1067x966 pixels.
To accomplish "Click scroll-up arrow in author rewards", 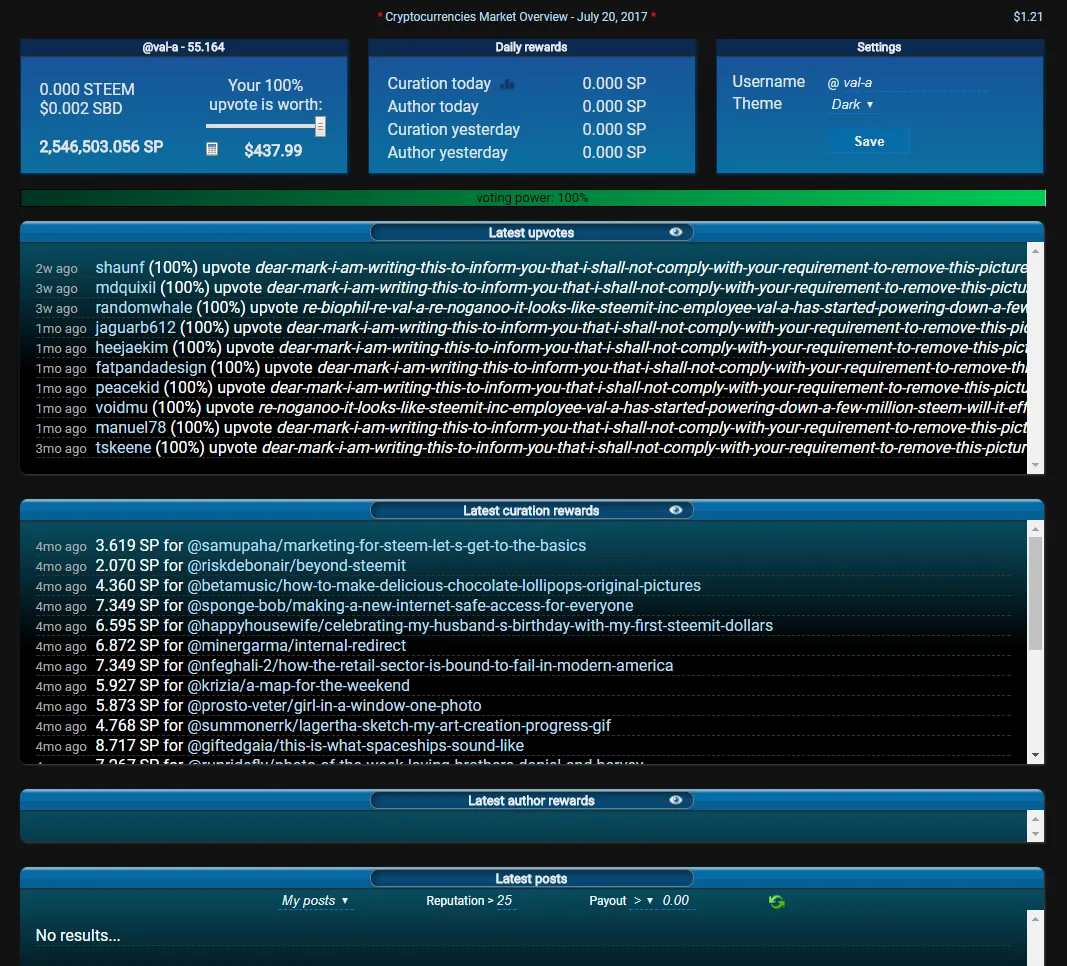I will tap(1035, 819).
